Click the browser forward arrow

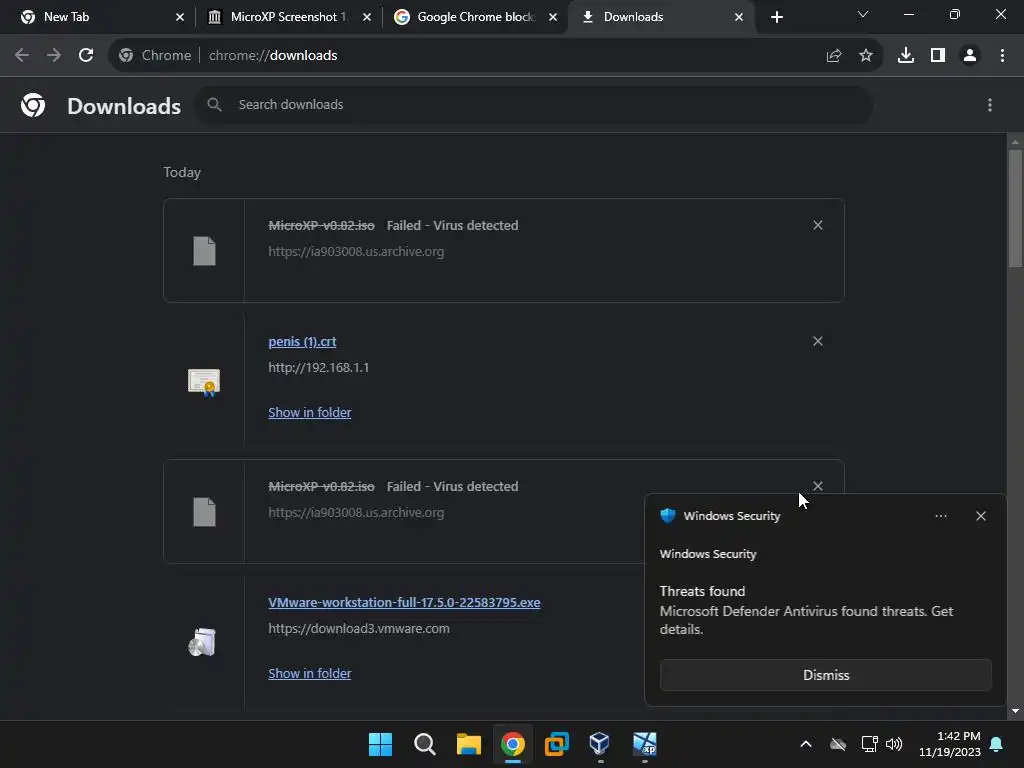[54, 56]
